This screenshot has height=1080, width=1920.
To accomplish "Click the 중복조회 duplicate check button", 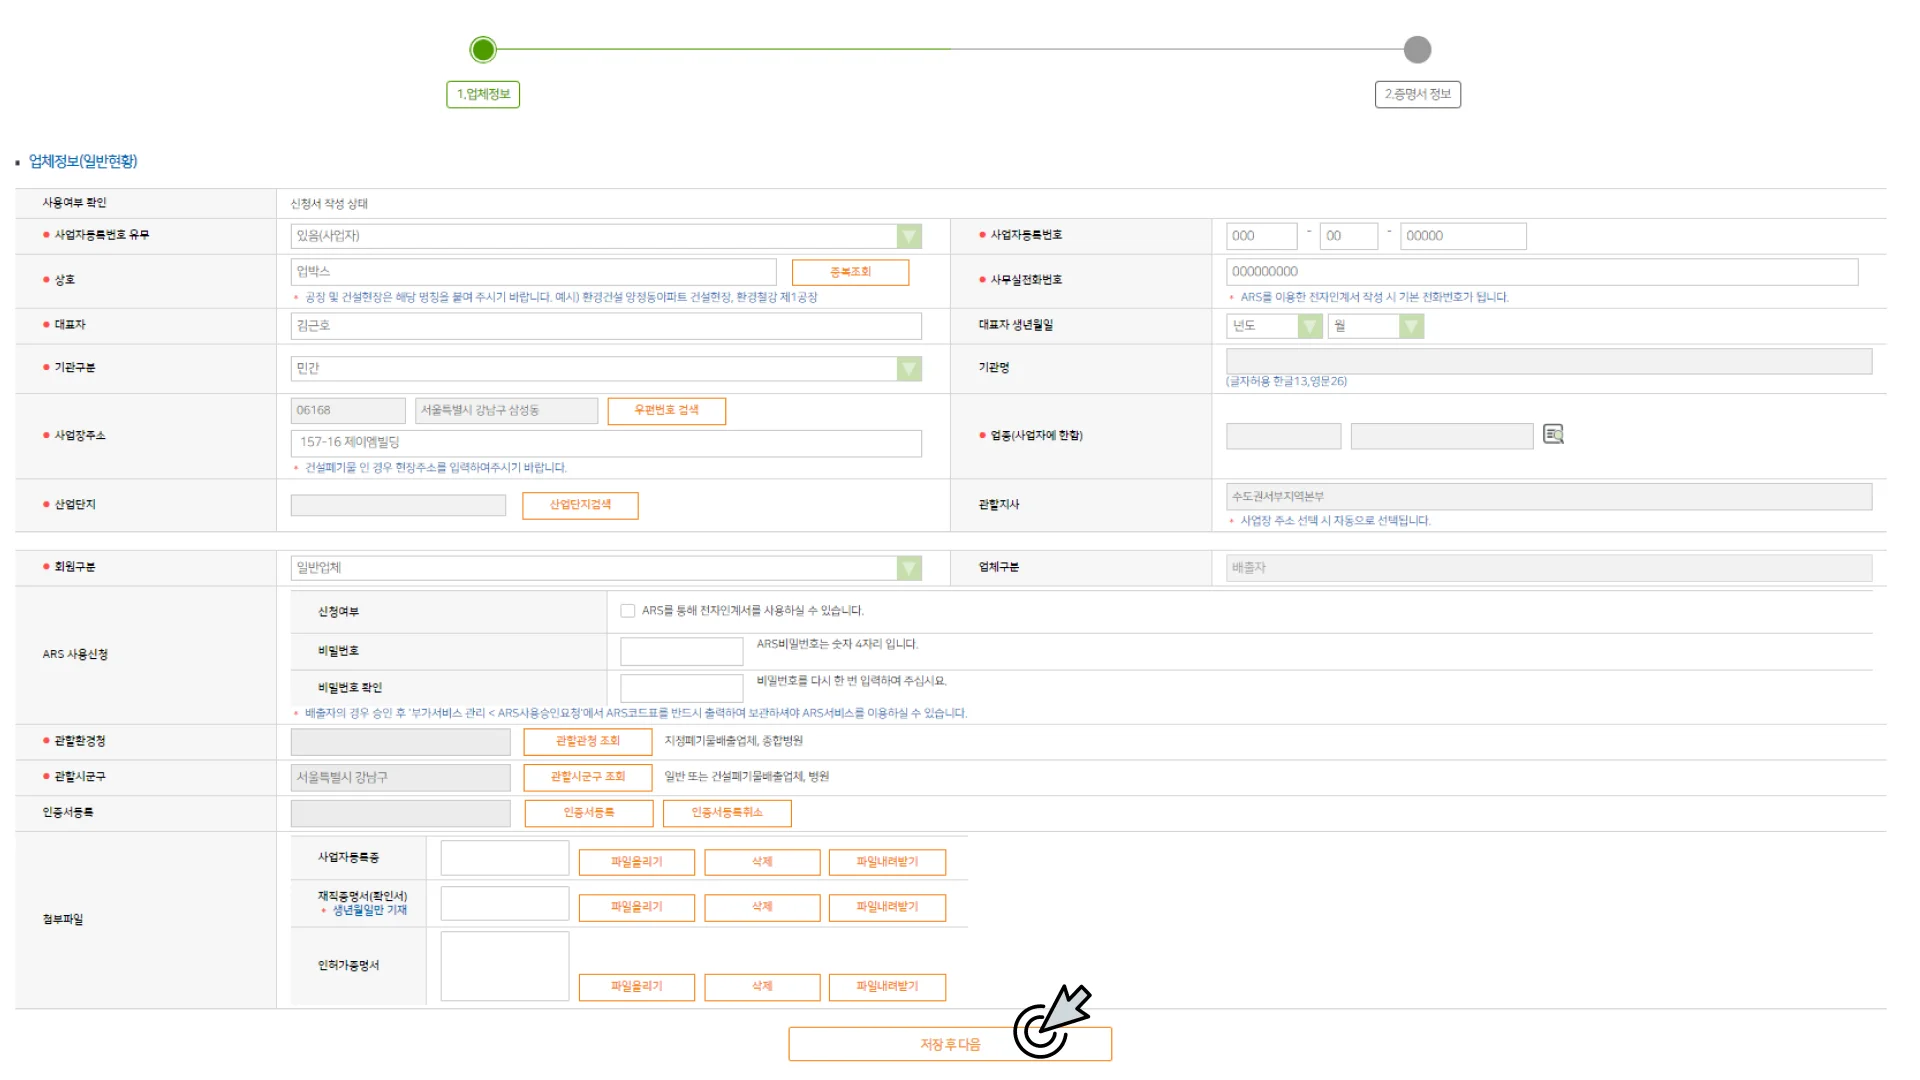I will tap(850, 272).
